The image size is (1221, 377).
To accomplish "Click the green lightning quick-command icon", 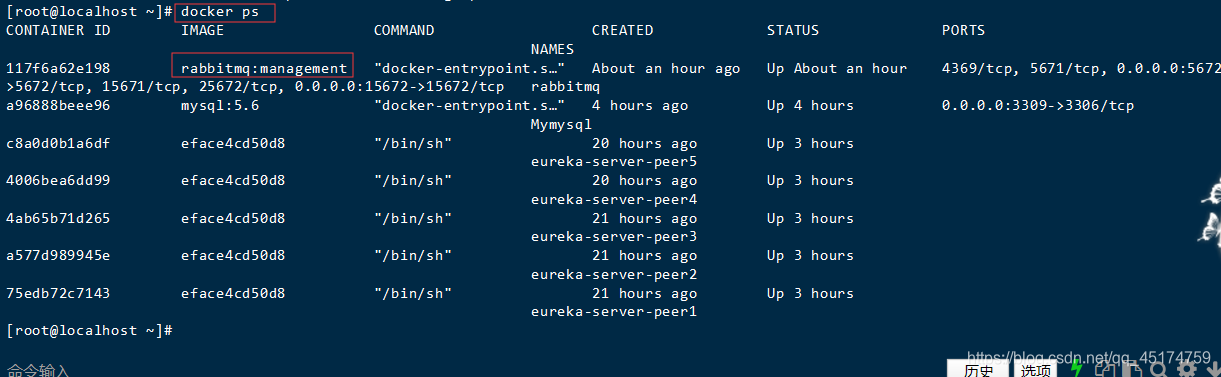I will 1076,368.
